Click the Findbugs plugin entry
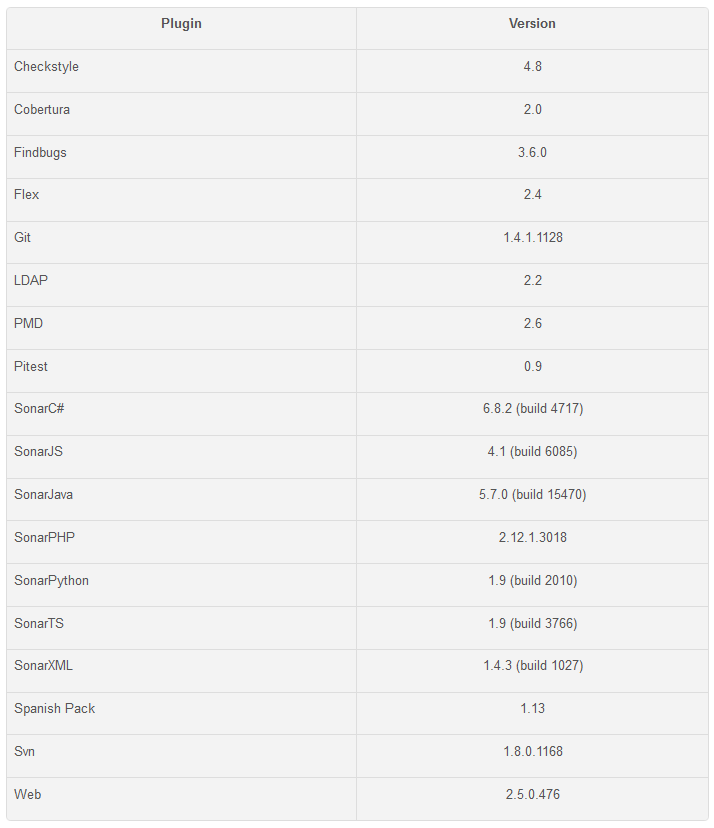Image resolution: width=714 pixels, height=828 pixels. click(40, 153)
